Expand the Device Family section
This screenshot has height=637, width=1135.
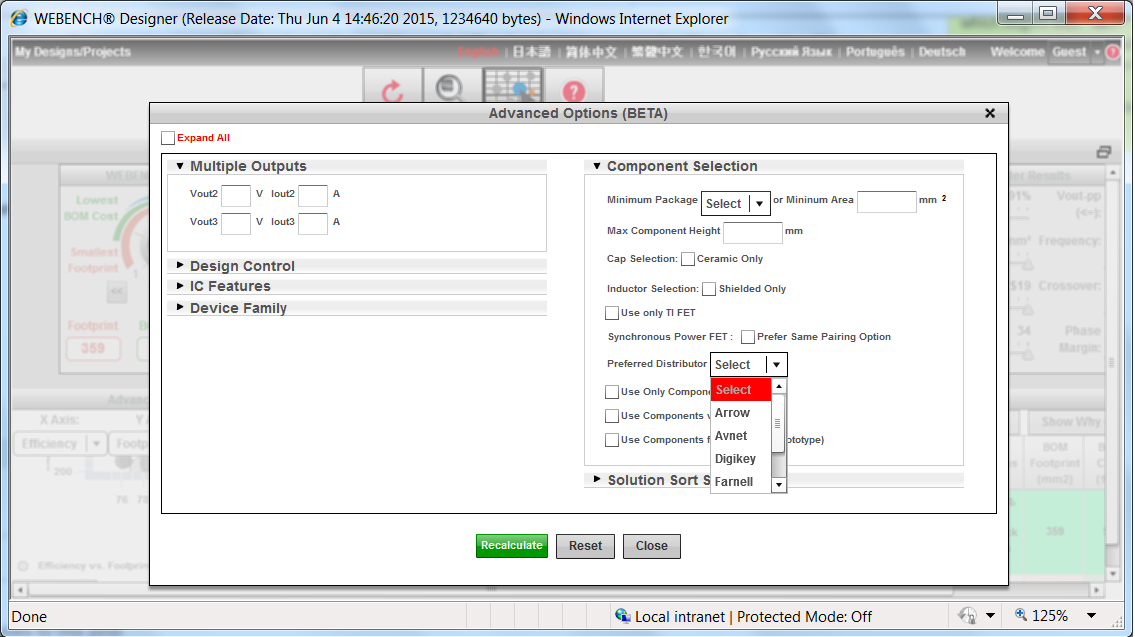point(180,308)
